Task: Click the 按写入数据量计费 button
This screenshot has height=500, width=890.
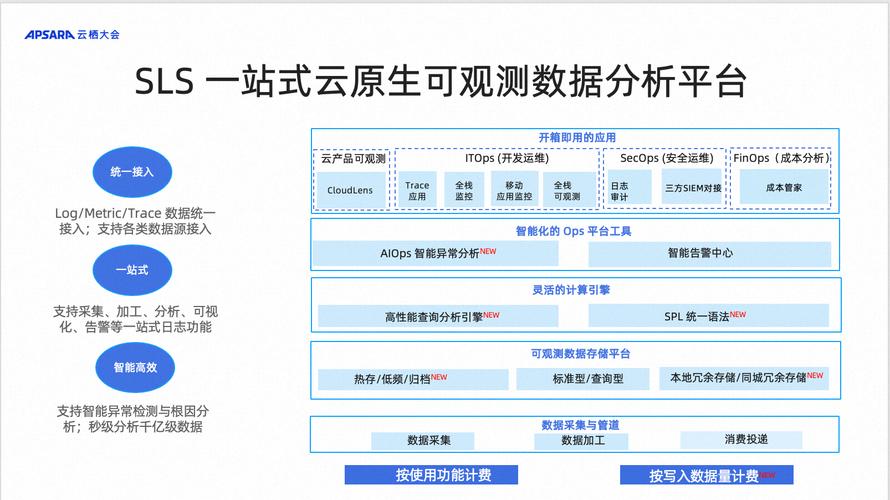Action: [x=707, y=475]
